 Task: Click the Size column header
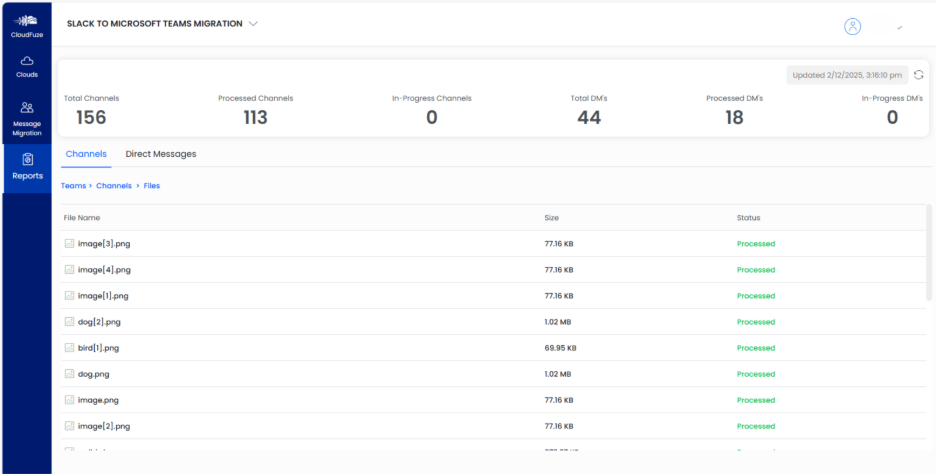(x=552, y=218)
